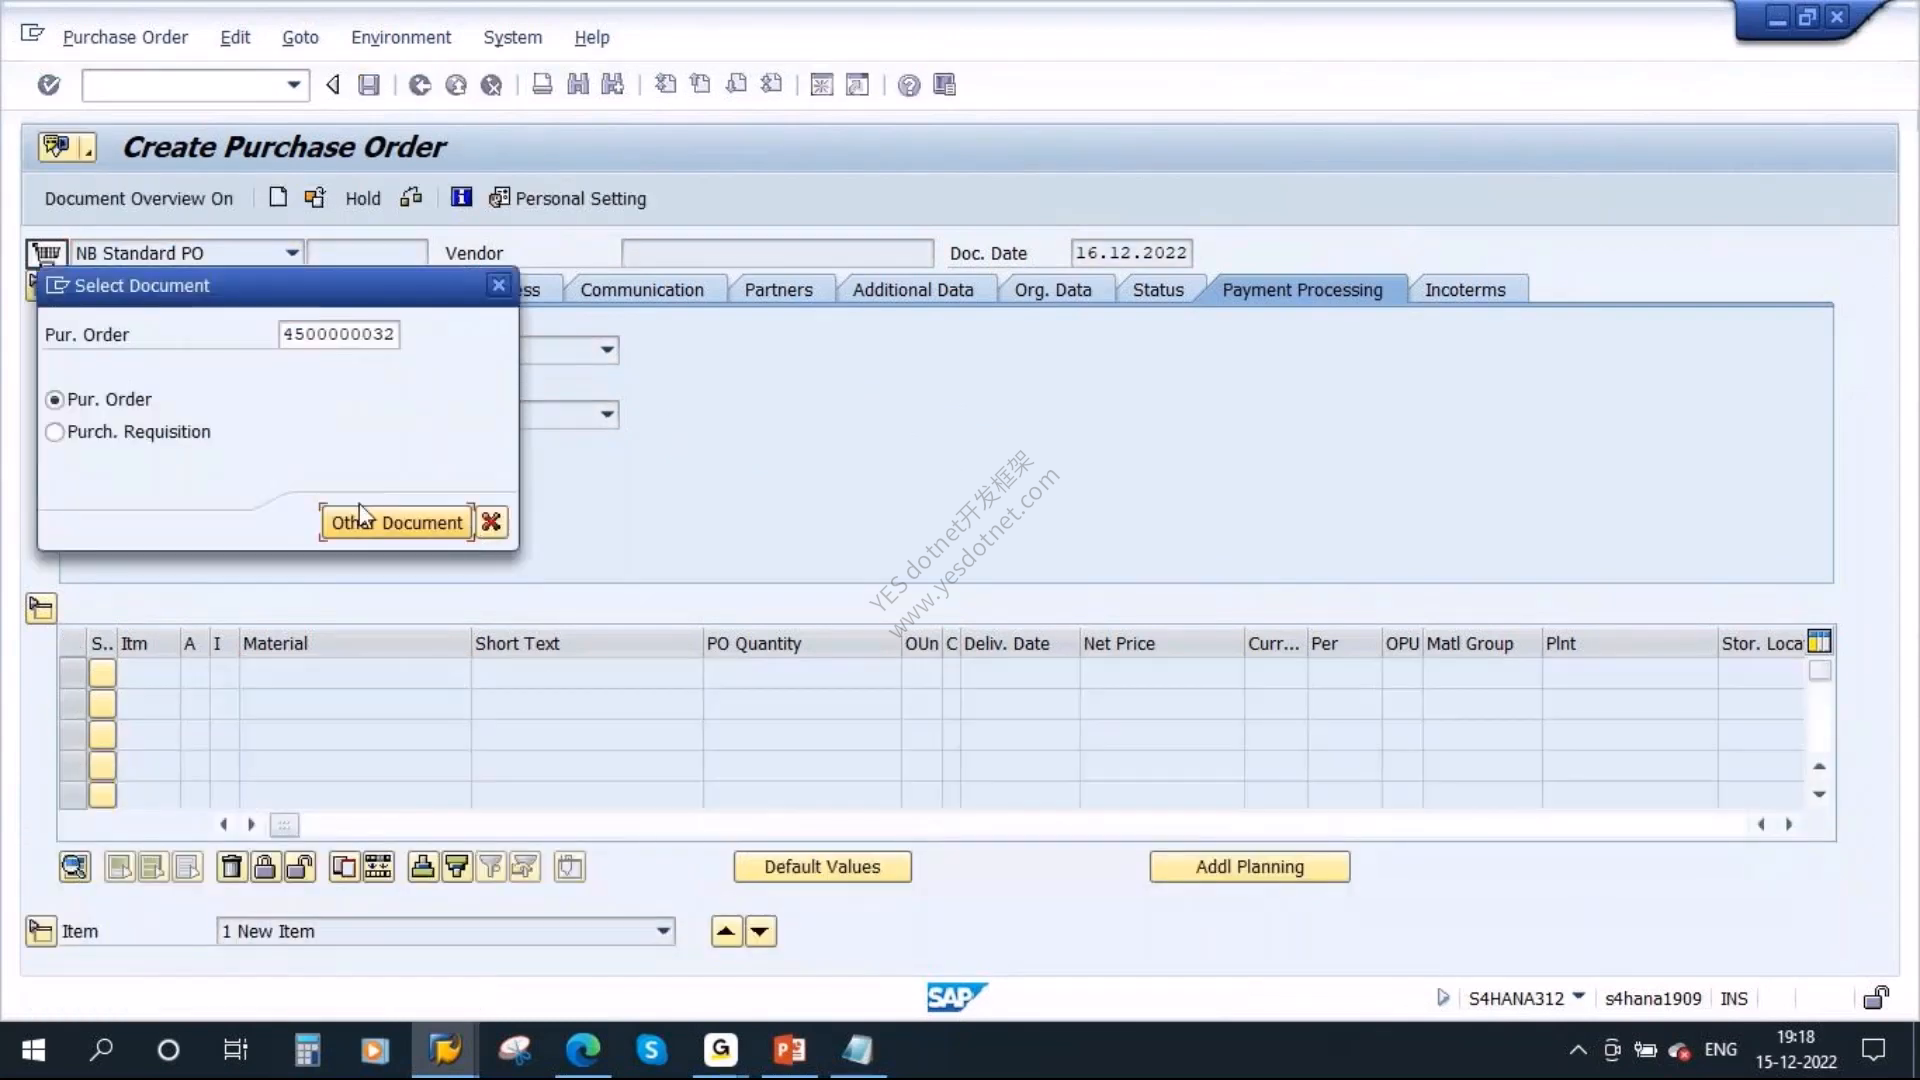Click the green Back arrow icon
The width and height of the screenshot is (1920, 1080).
[420, 85]
